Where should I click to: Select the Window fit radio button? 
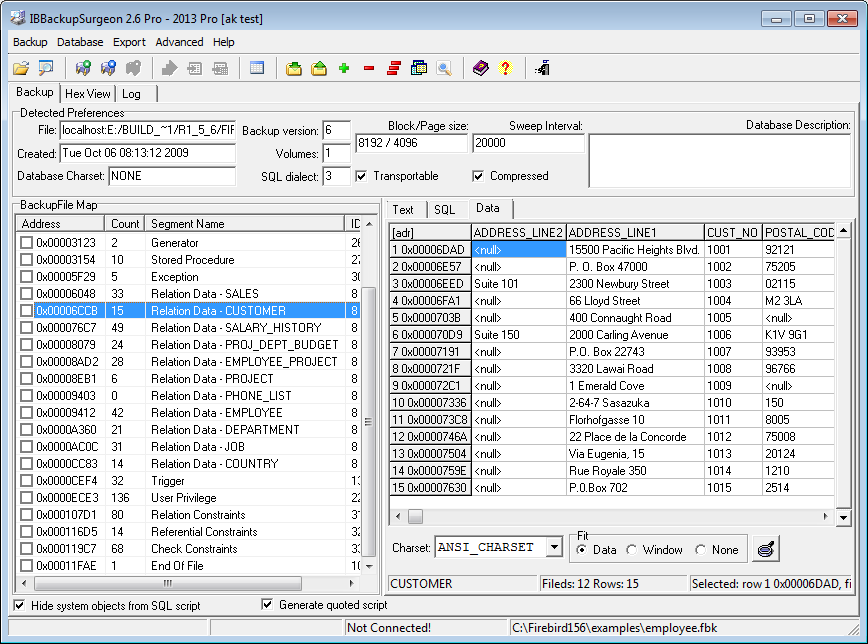coord(632,550)
